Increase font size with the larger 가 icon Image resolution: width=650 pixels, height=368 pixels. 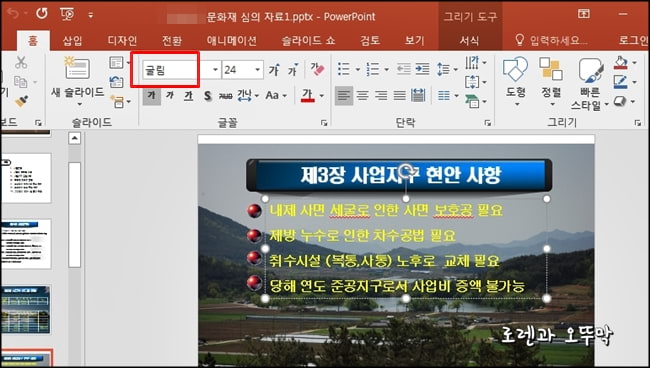point(274,70)
